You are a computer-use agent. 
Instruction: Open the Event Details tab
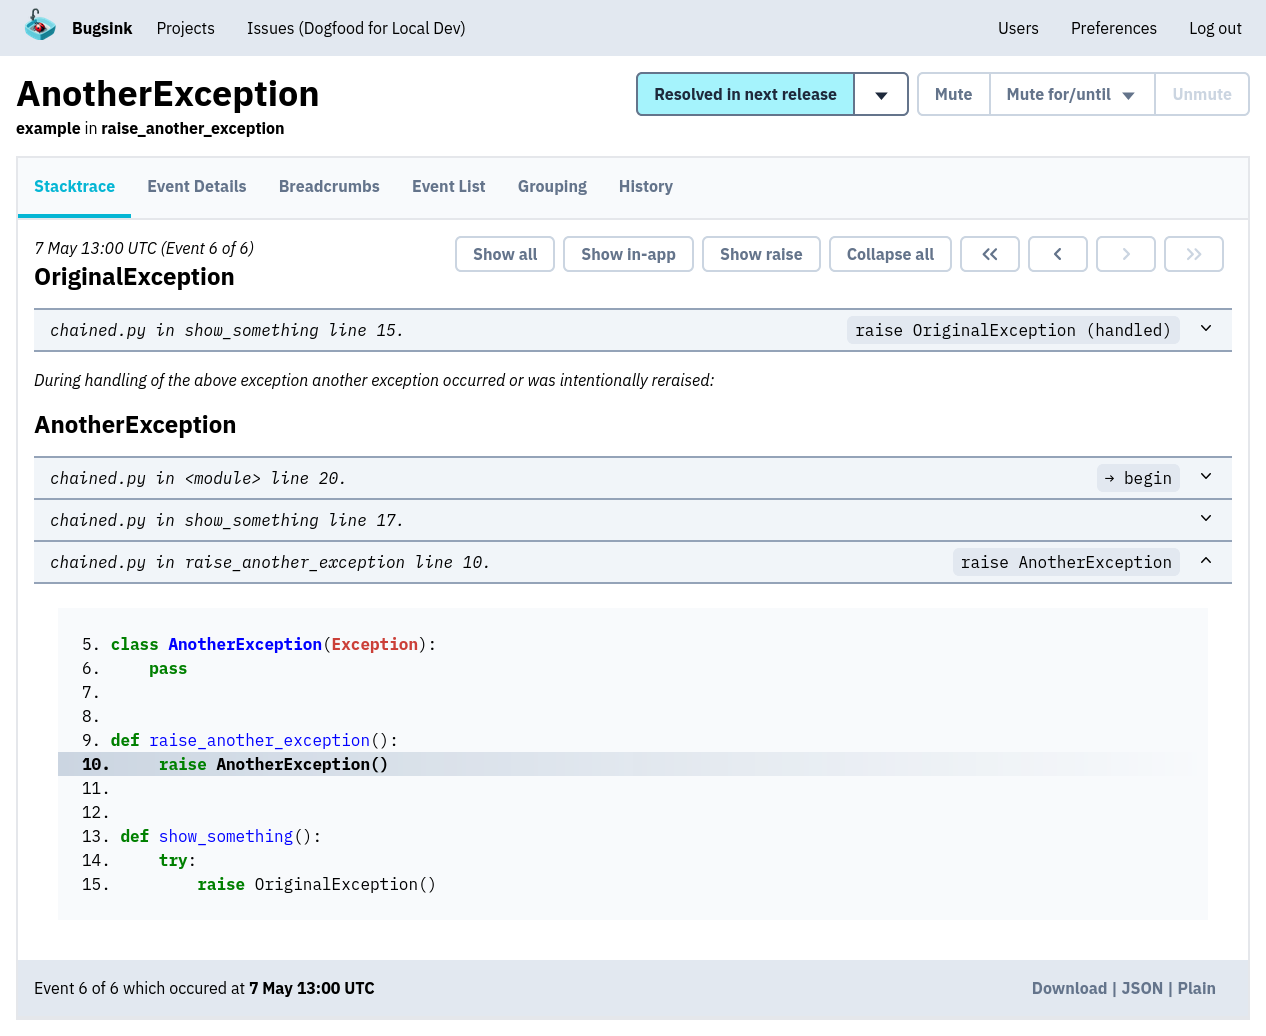[x=196, y=186]
